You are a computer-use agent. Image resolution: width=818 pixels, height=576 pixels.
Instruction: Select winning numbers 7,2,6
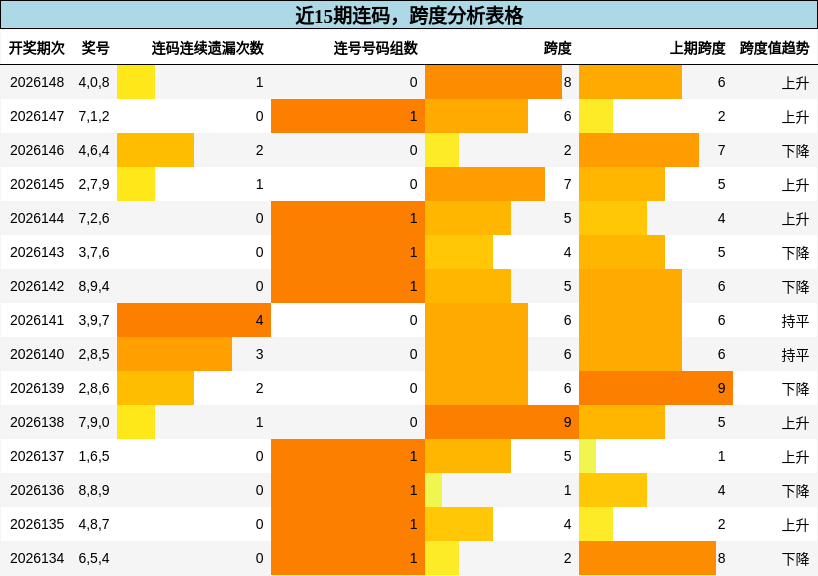[94, 218]
